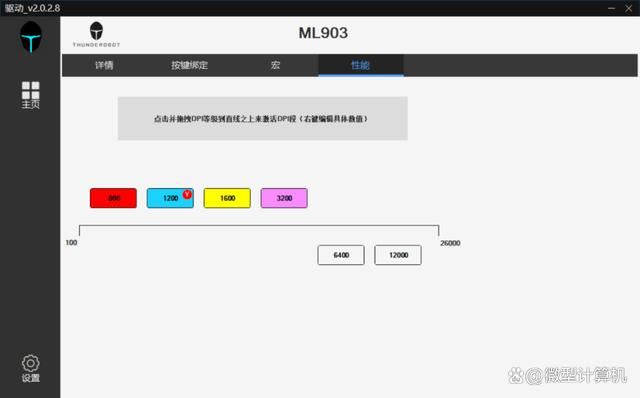Select the pink 3200 DPI block

click(284, 198)
